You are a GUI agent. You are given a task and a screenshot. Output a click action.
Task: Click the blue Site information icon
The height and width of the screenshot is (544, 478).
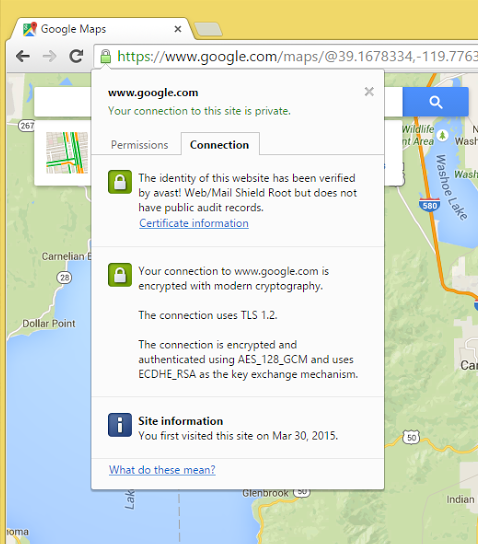coord(120,425)
